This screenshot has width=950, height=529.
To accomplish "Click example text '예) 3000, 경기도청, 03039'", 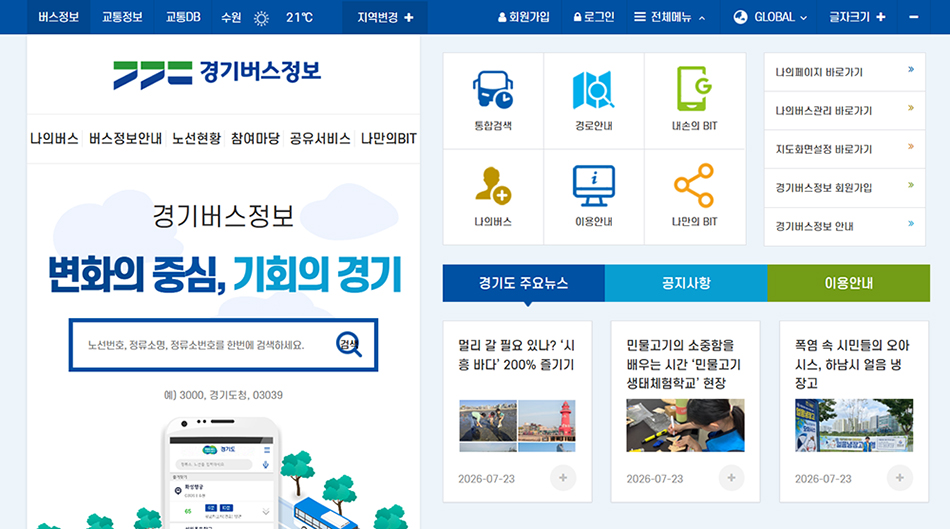I will tap(224, 395).
